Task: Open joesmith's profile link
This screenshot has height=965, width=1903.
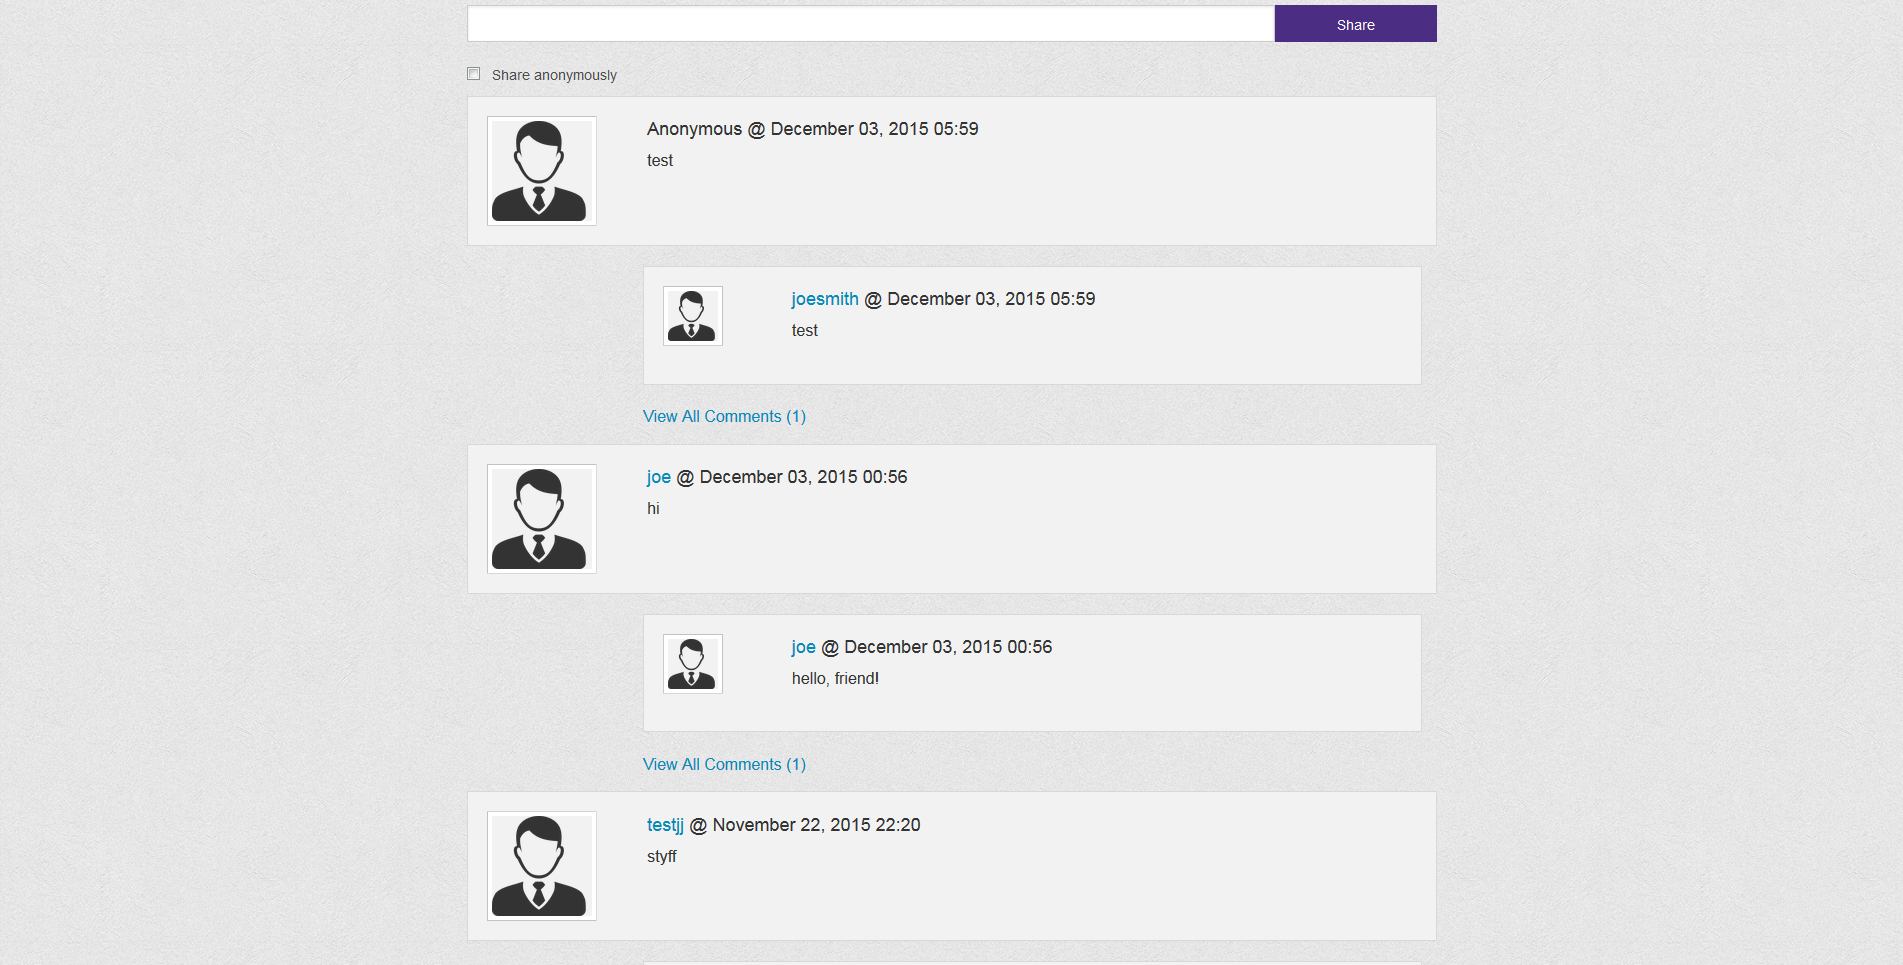Action: 825,299
